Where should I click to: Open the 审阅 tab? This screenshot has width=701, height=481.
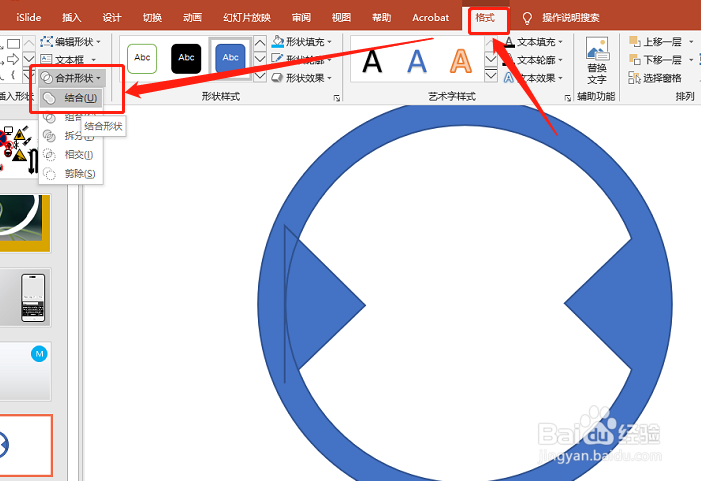coord(301,17)
